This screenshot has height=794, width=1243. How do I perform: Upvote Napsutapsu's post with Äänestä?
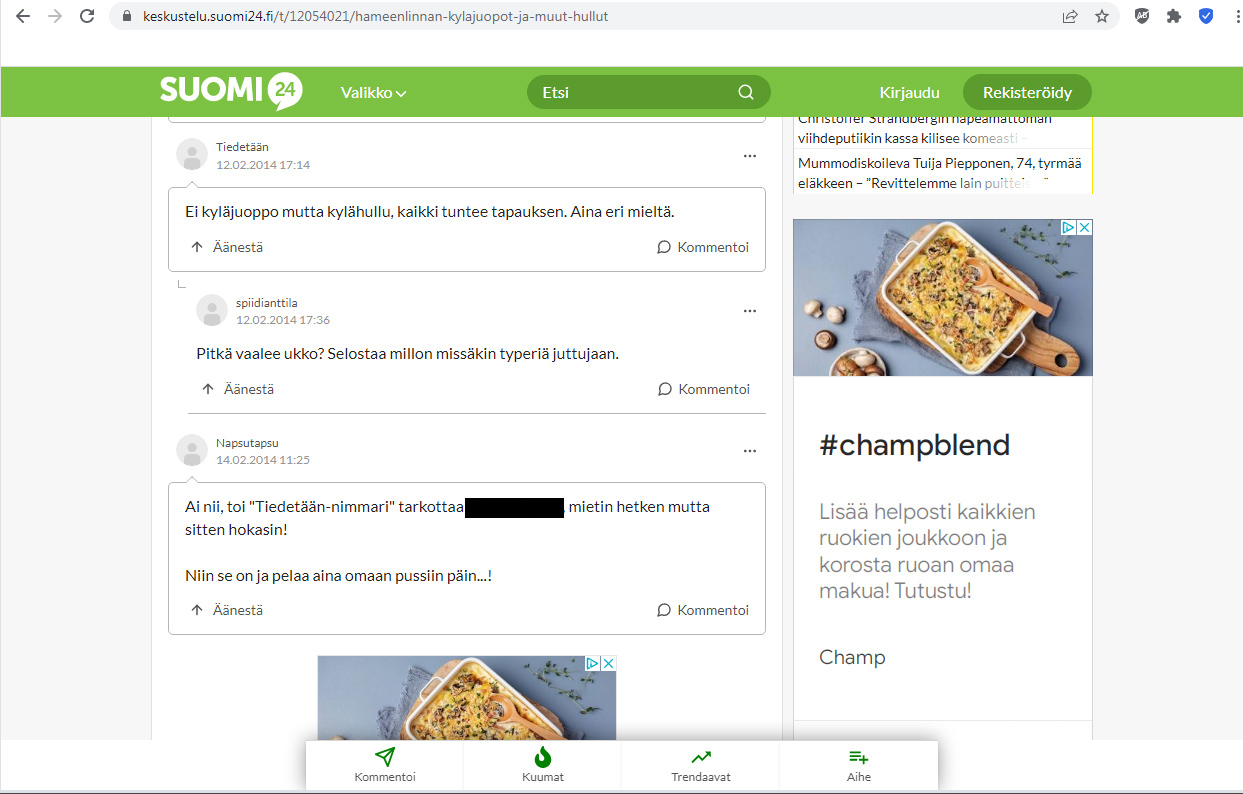pyautogui.click(x=227, y=610)
